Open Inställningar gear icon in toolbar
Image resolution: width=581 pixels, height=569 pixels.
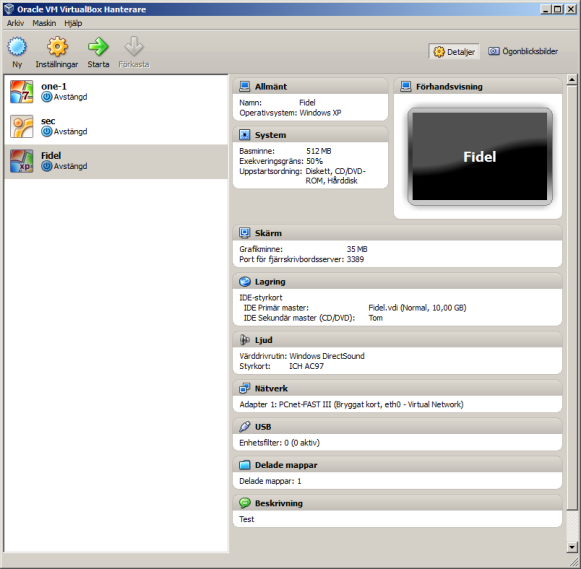[x=57, y=47]
